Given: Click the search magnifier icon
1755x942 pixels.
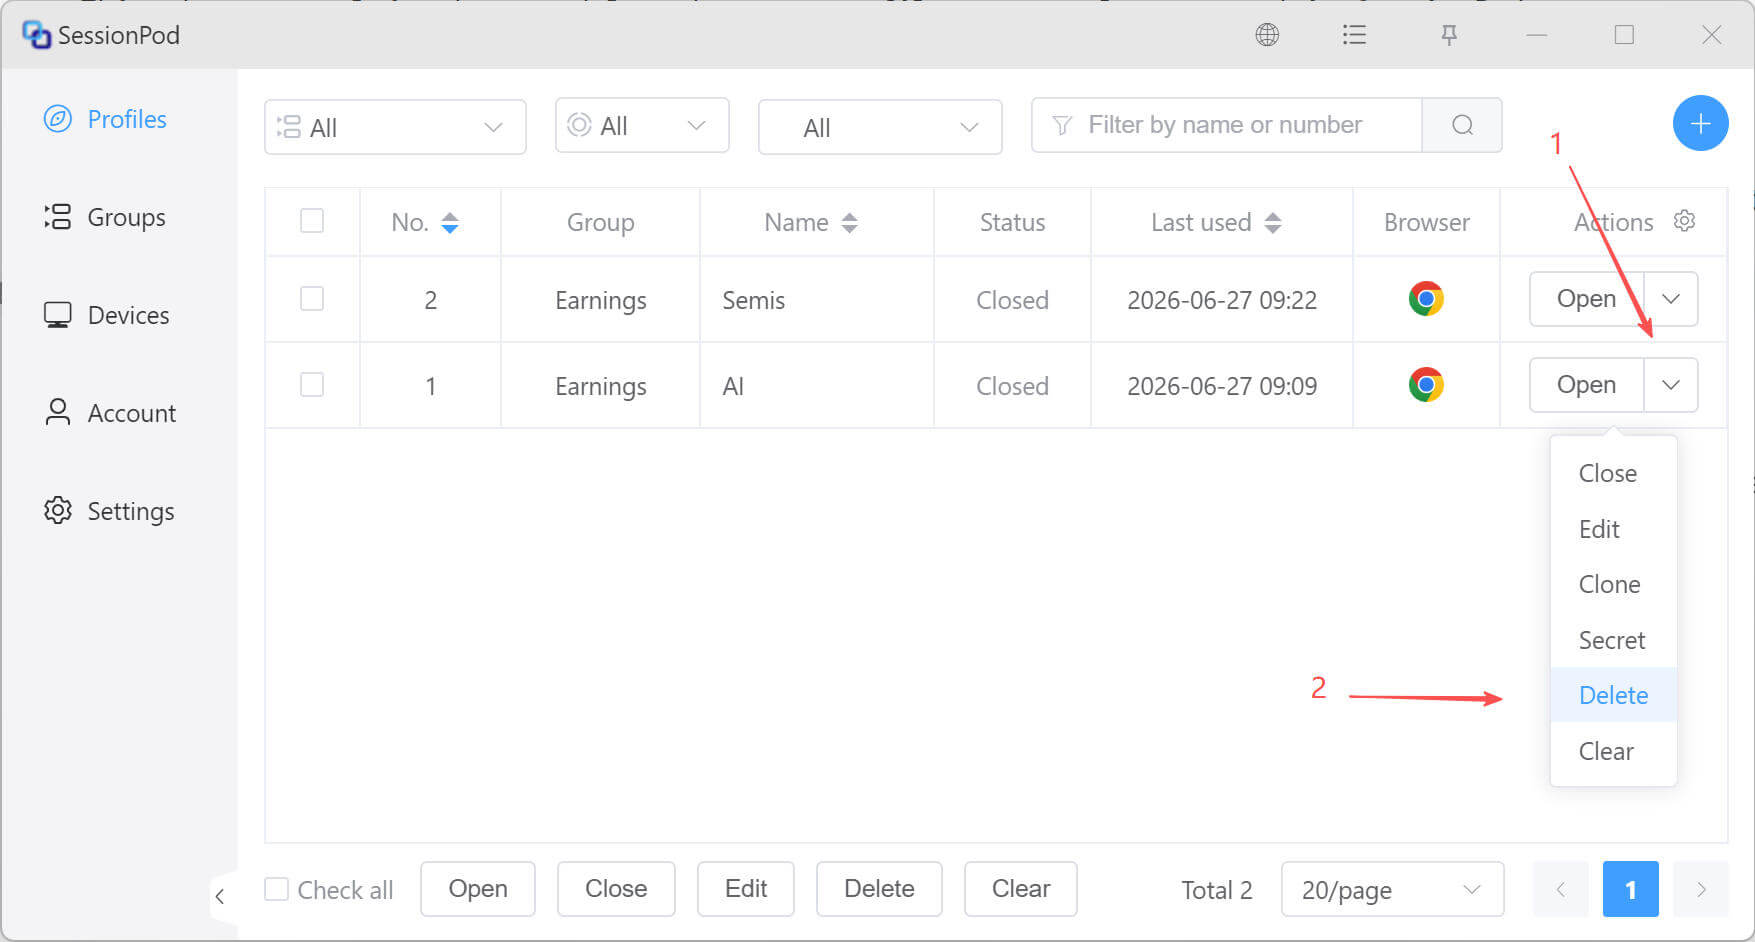Looking at the screenshot, I should click(1462, 125).
